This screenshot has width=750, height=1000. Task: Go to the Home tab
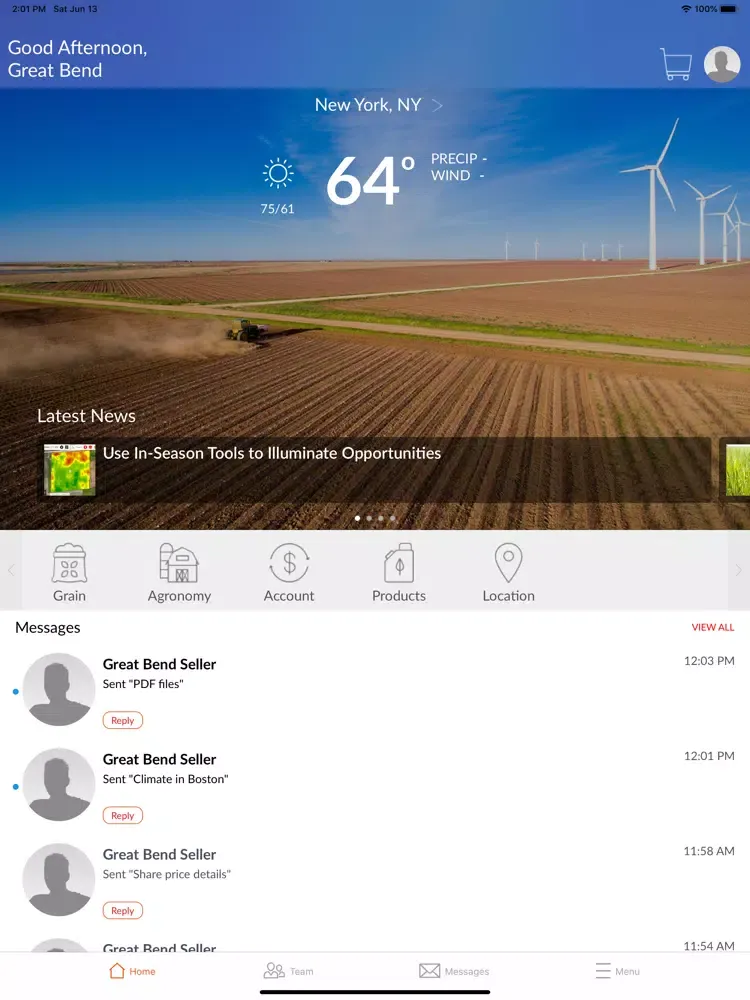click(132, 971)
